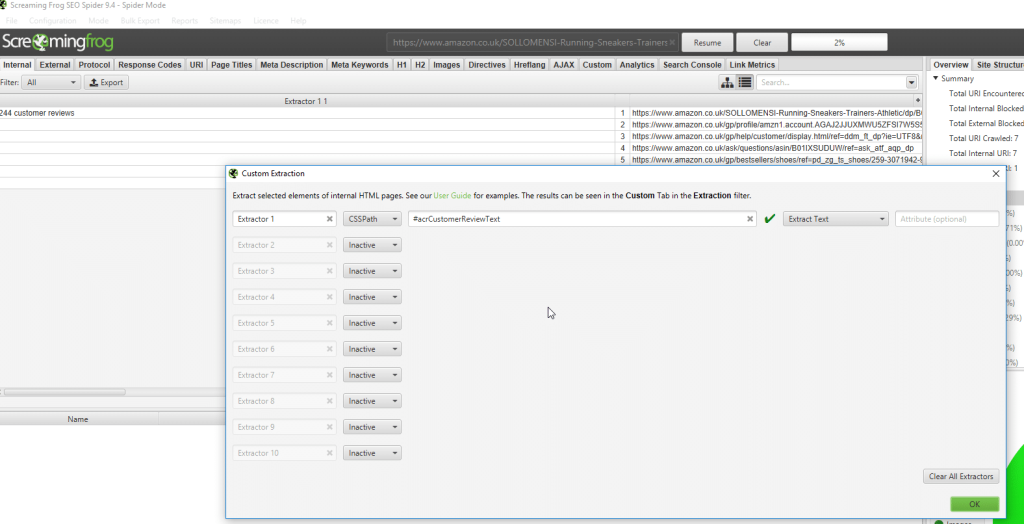The width and height of the screenshot is (1024, 524).
Task: Clear the URL address bar
Action: [x=671, y=43]
